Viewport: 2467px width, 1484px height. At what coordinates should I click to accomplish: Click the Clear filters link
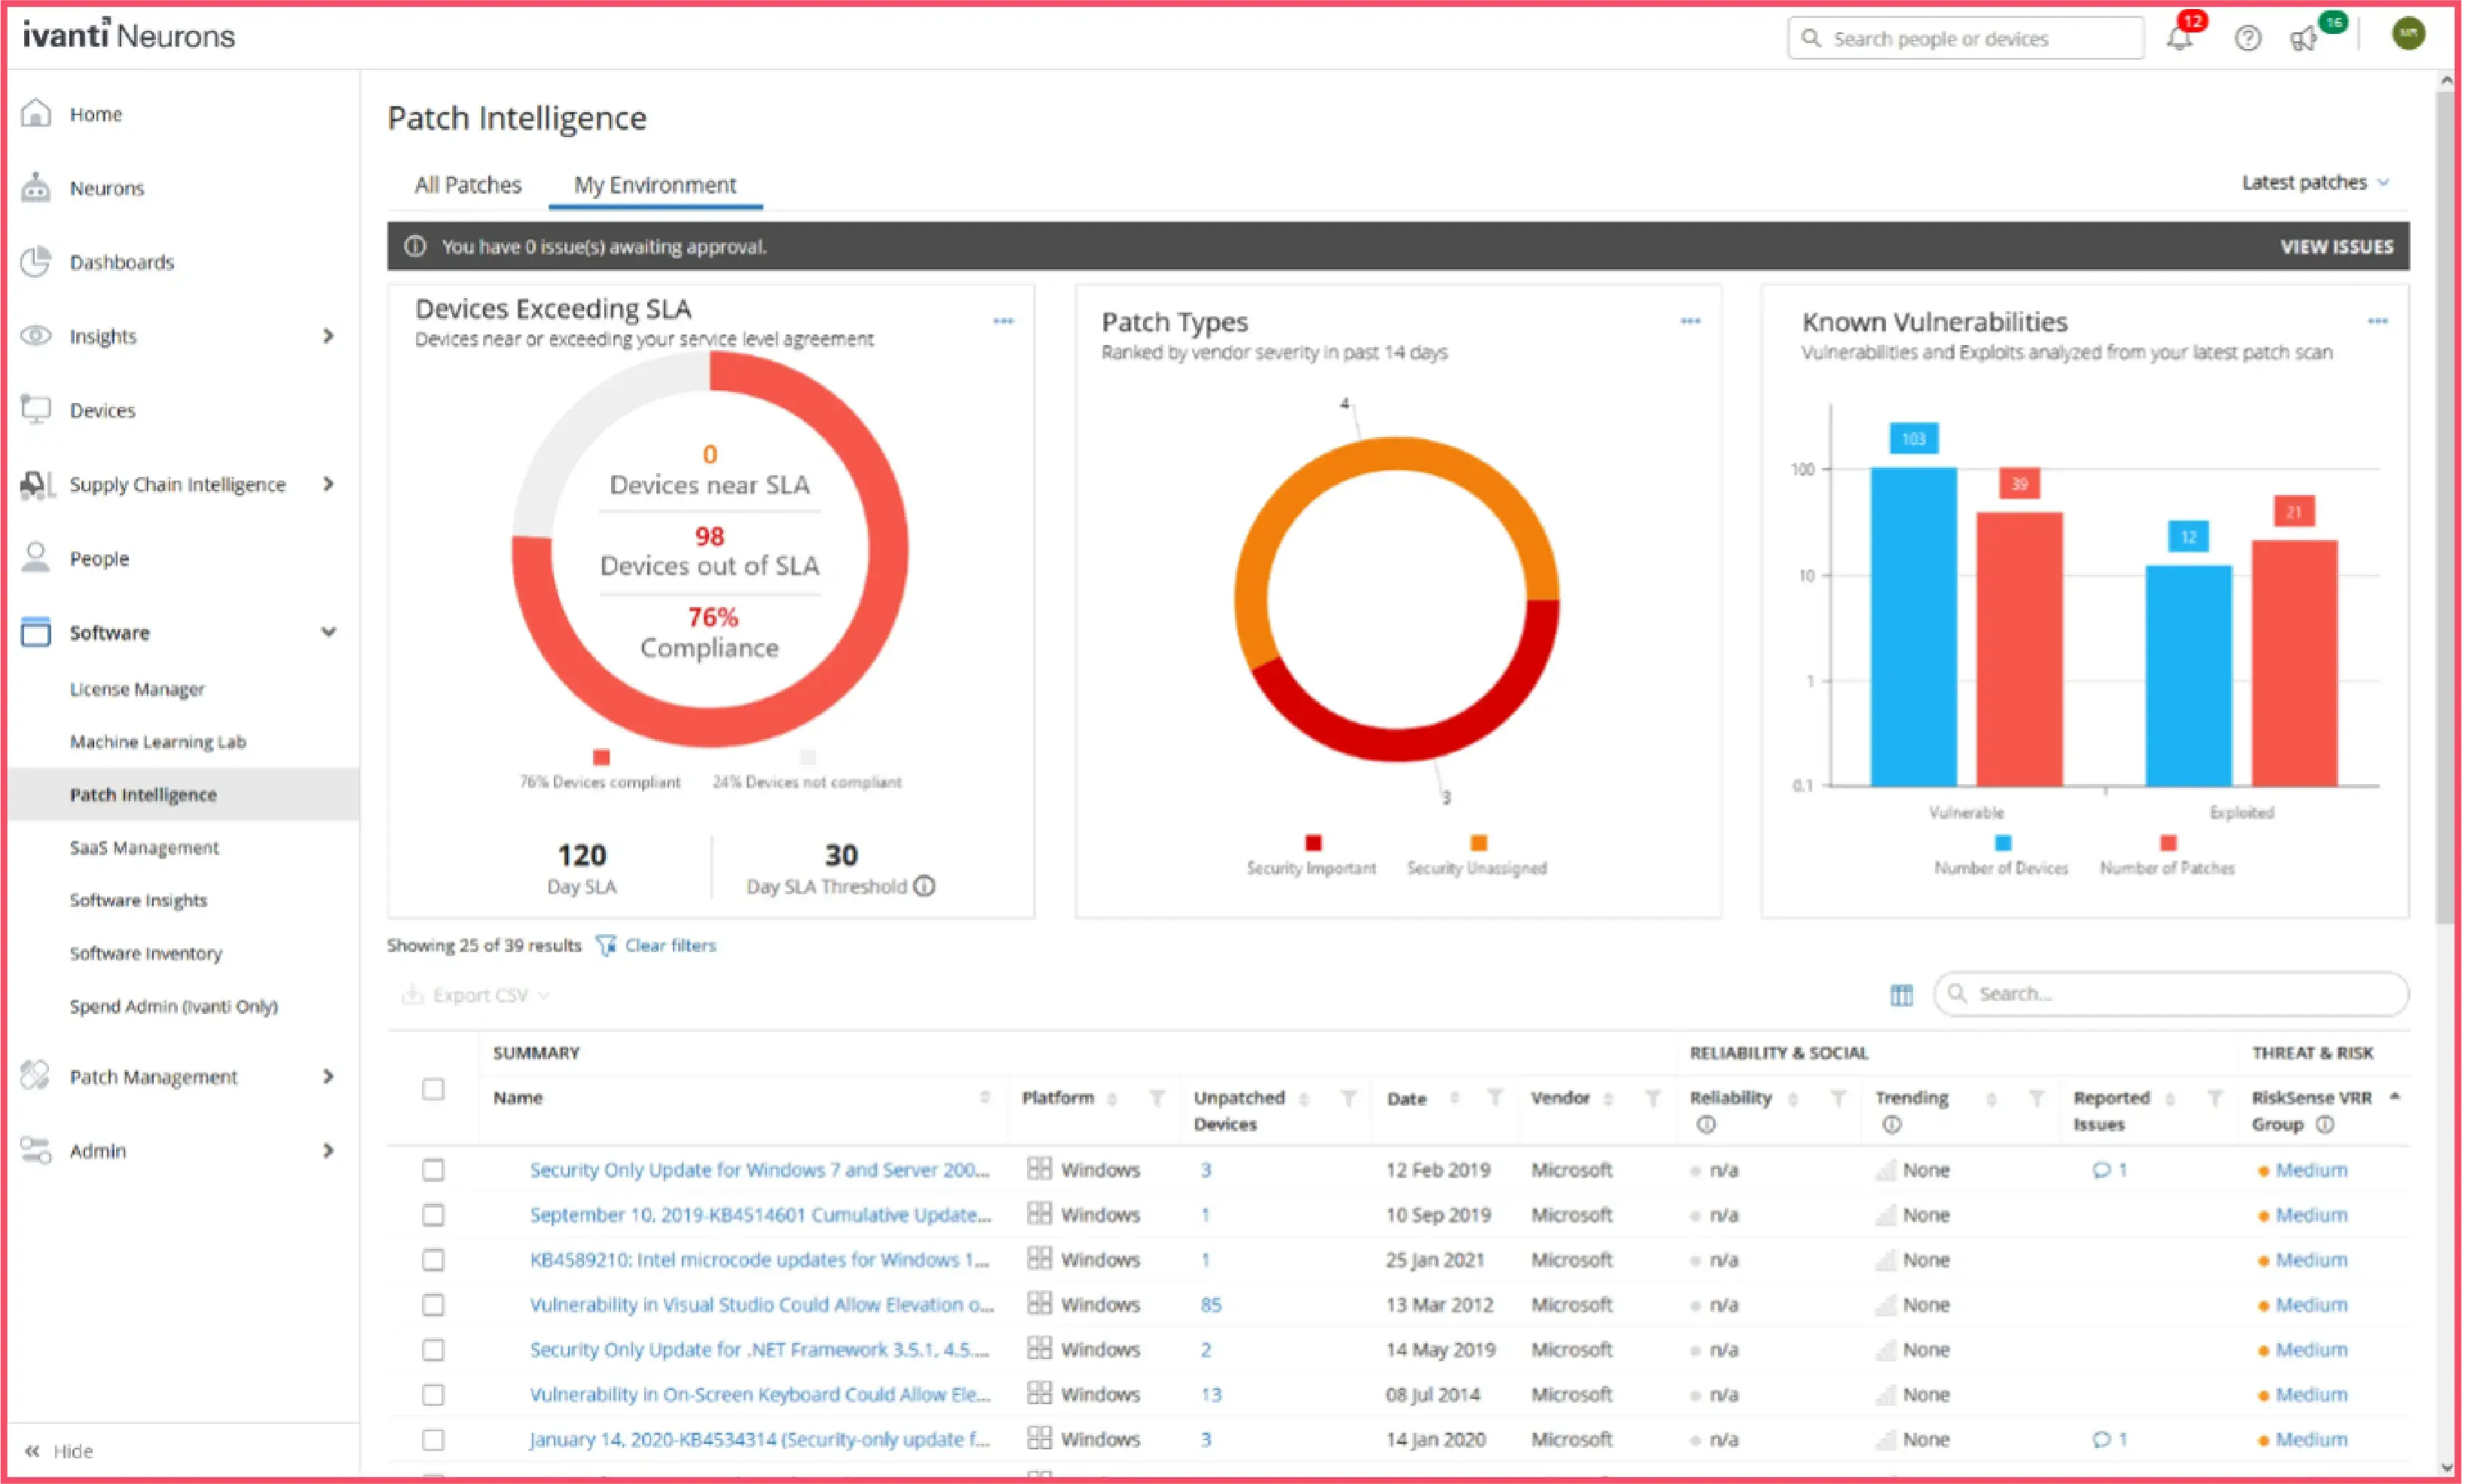tap(670, 945)
